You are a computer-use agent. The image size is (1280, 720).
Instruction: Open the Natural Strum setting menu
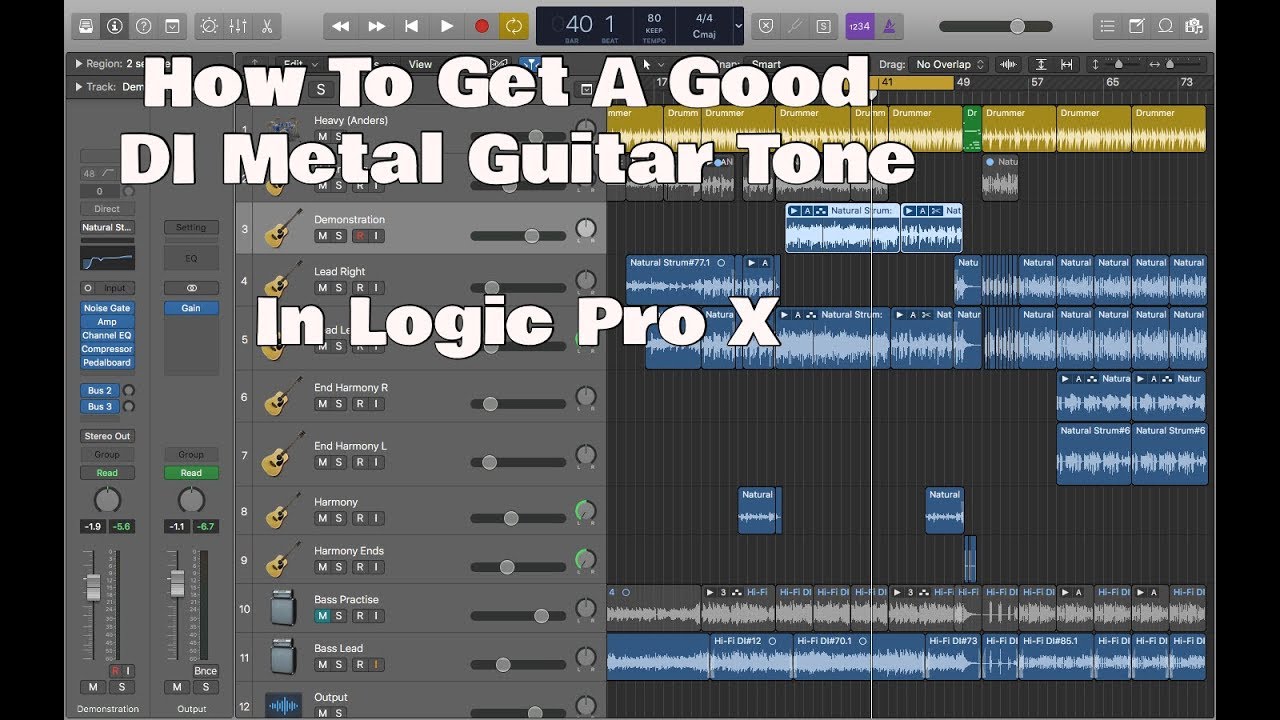click(107, 227)
